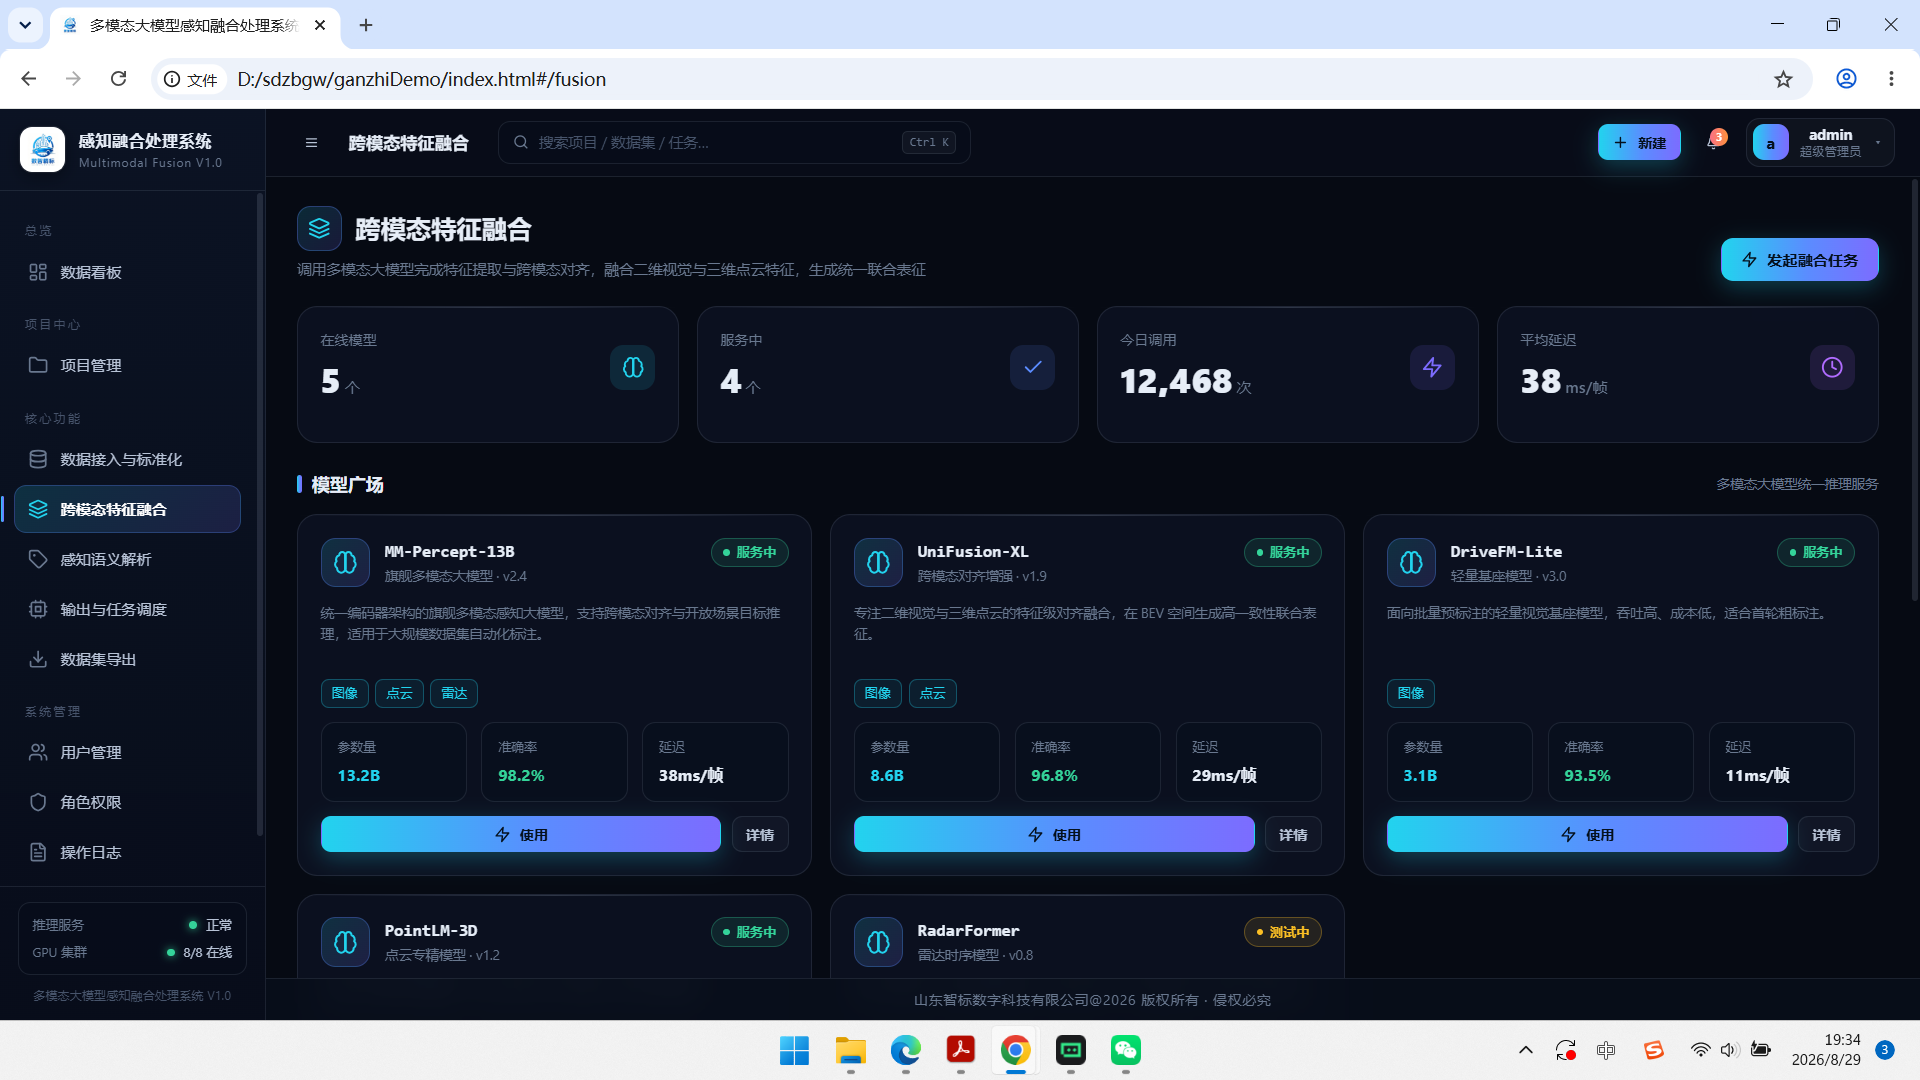Click 使用 button for MM-Percept-13B
Screen dimensions: 1920x1080
click(520, 834)
